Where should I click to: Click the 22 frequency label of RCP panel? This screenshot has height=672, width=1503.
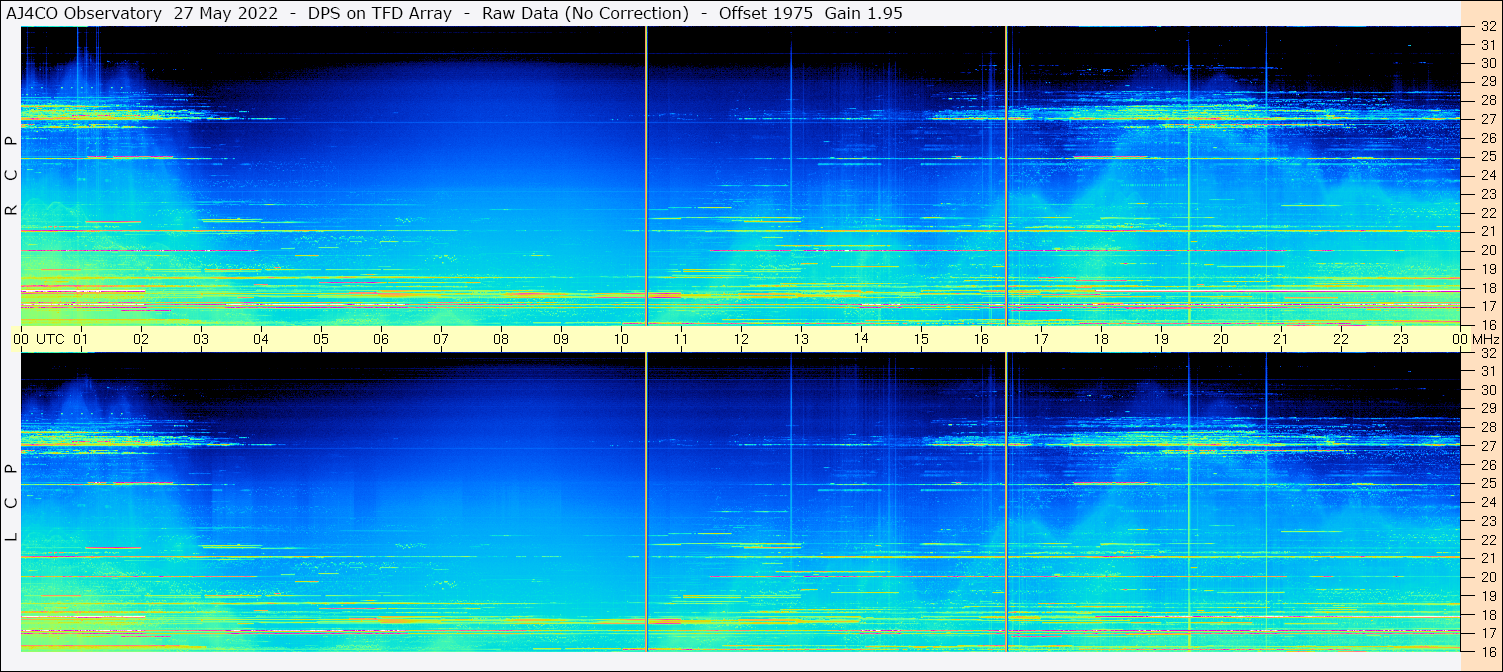point(1487,213)
